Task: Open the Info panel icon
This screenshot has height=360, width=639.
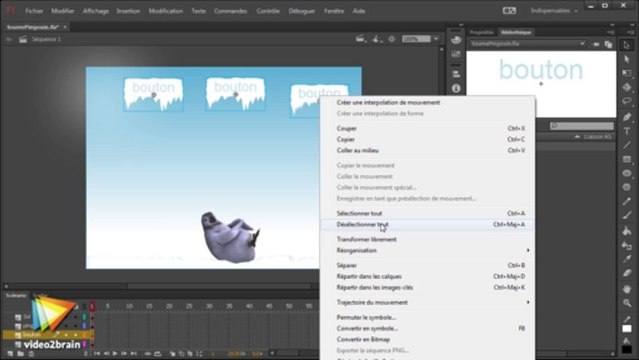Action: click(x=456, y=88)
